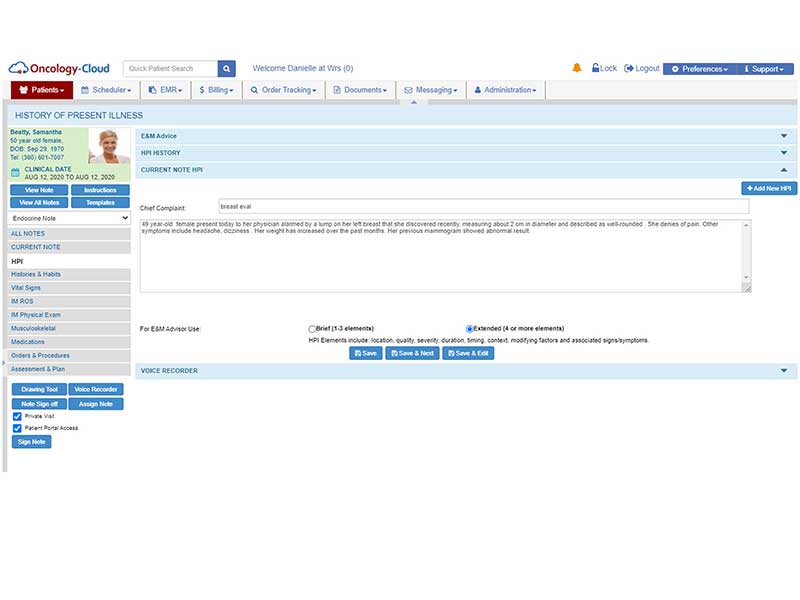Open the Endocrine Note dropdown
Image resolution: width=800 pixels, height=600 pixels.
coord(69,218)
